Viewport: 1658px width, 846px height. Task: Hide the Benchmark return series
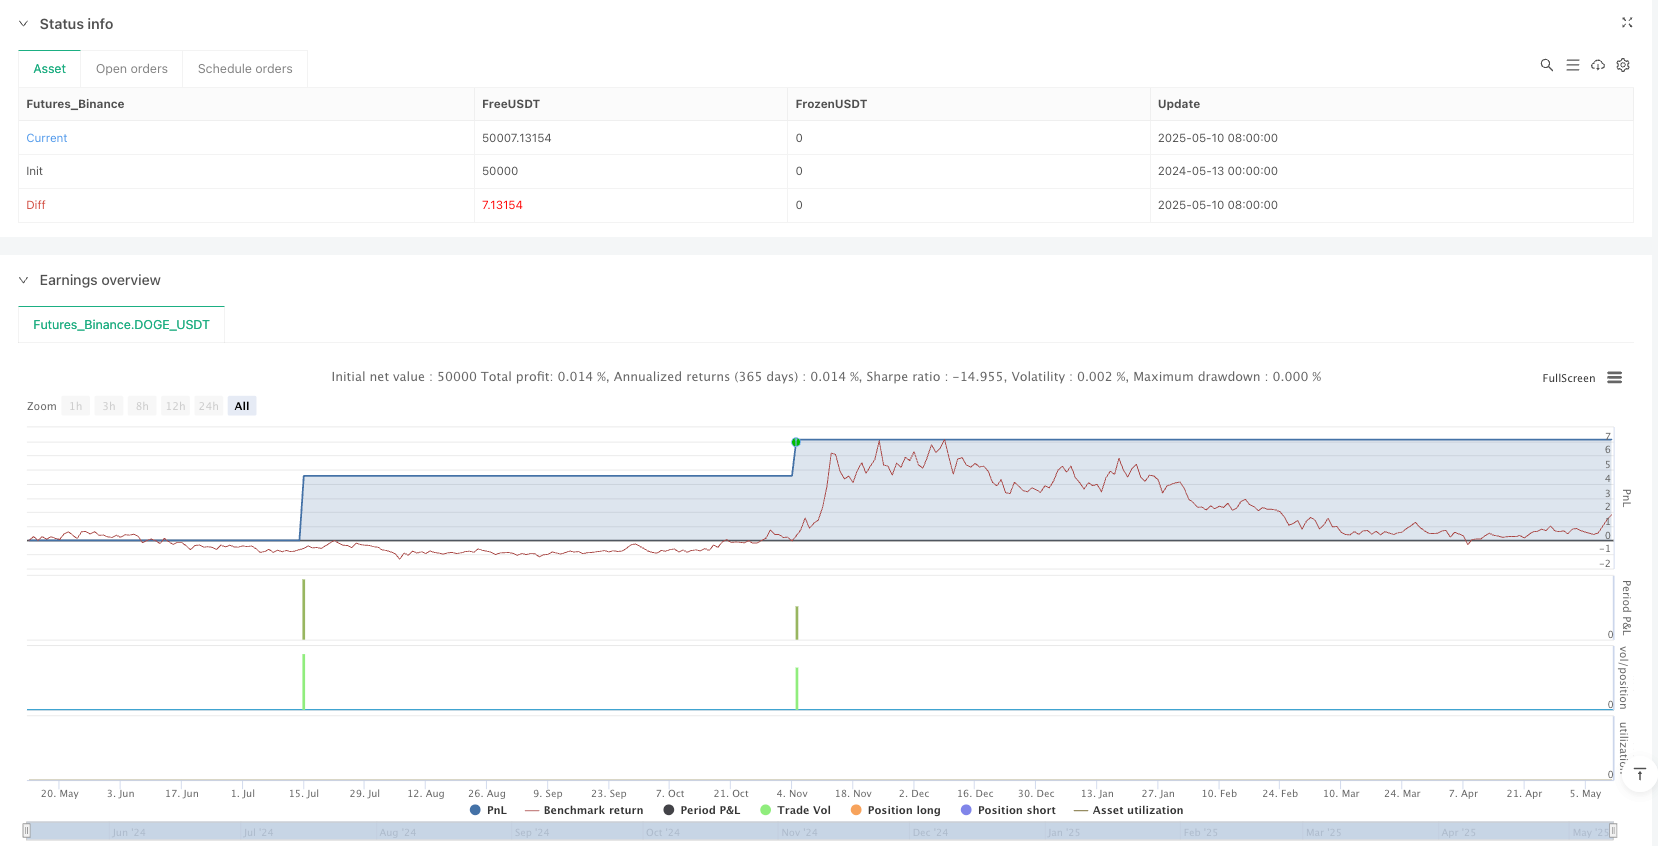pos(584,810)
